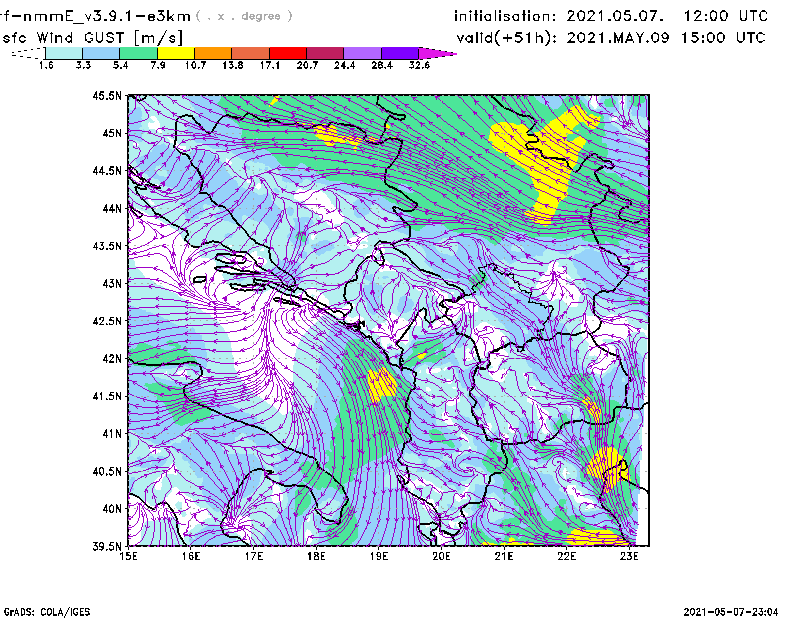Click the model name 'nmmE_v3.9.1-e3km' text
The width and height of the screenshot is (800, 618).
104,16
